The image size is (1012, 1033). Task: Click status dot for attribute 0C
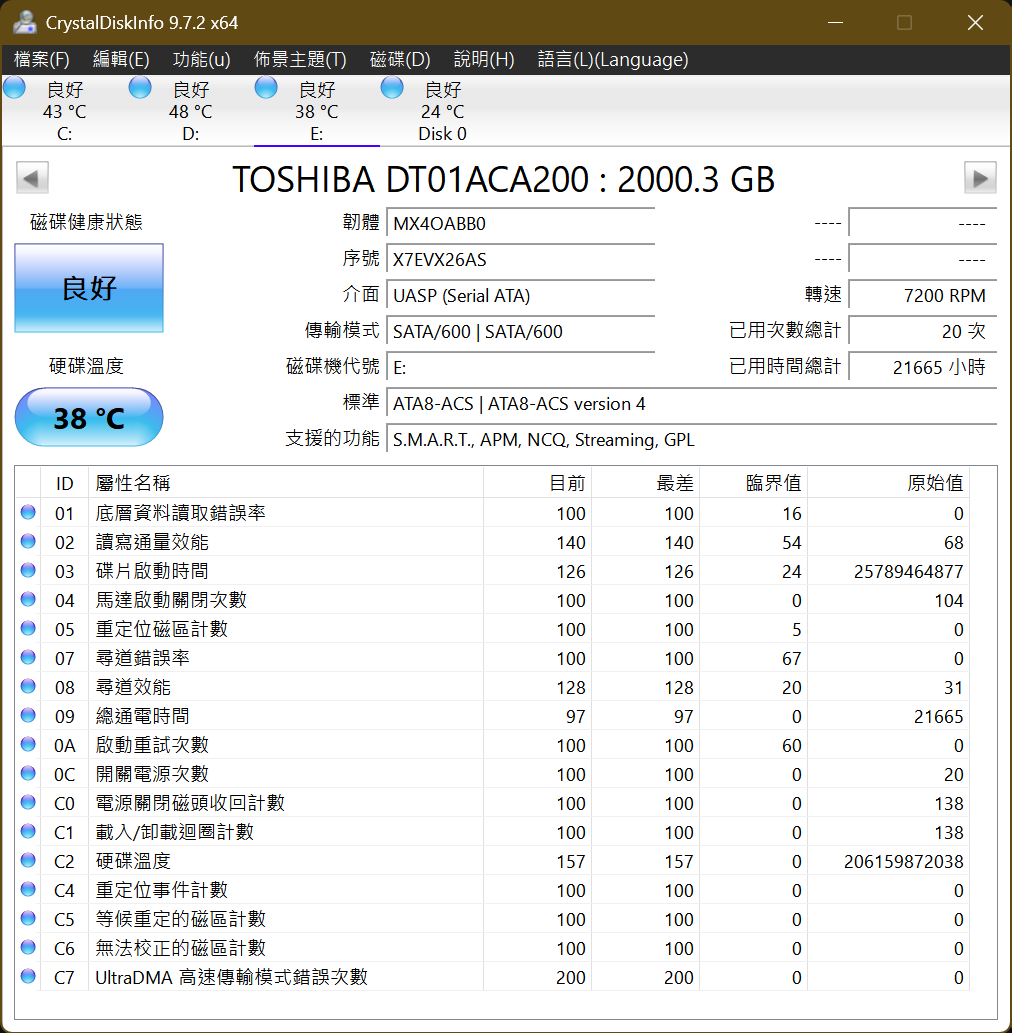(28, 773)
